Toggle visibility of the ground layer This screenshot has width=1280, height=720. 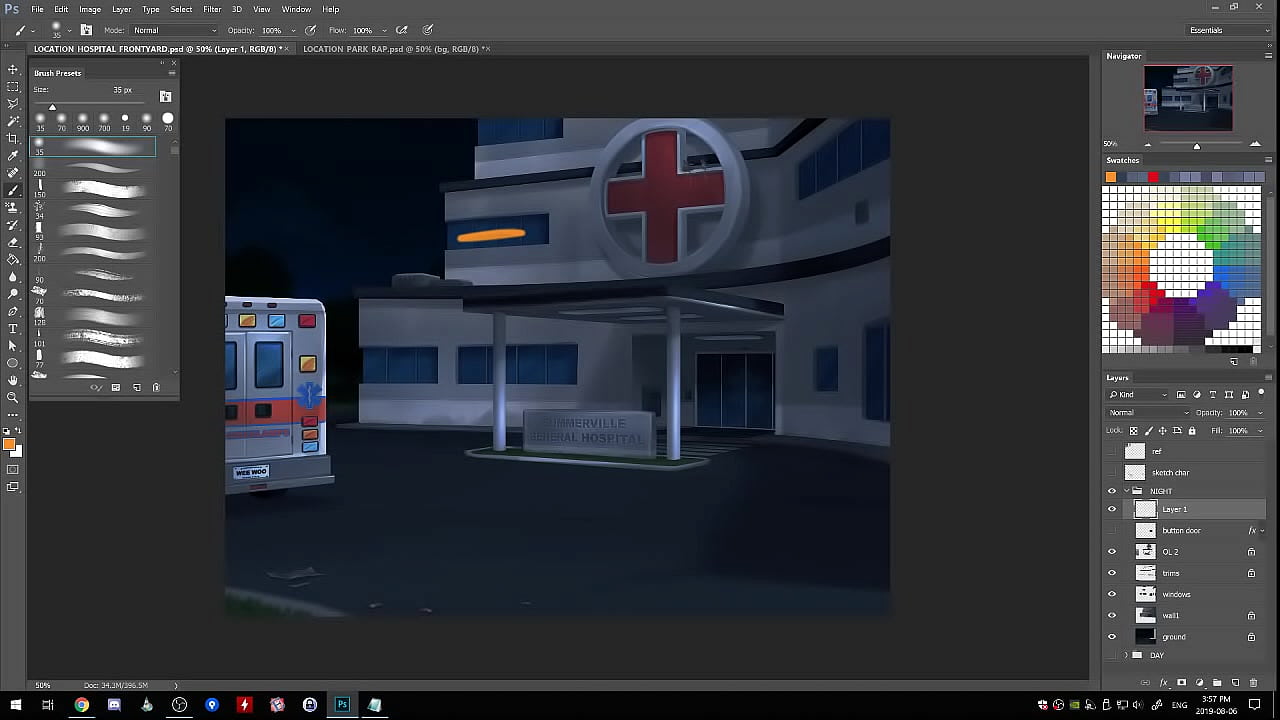point(1112,637)
